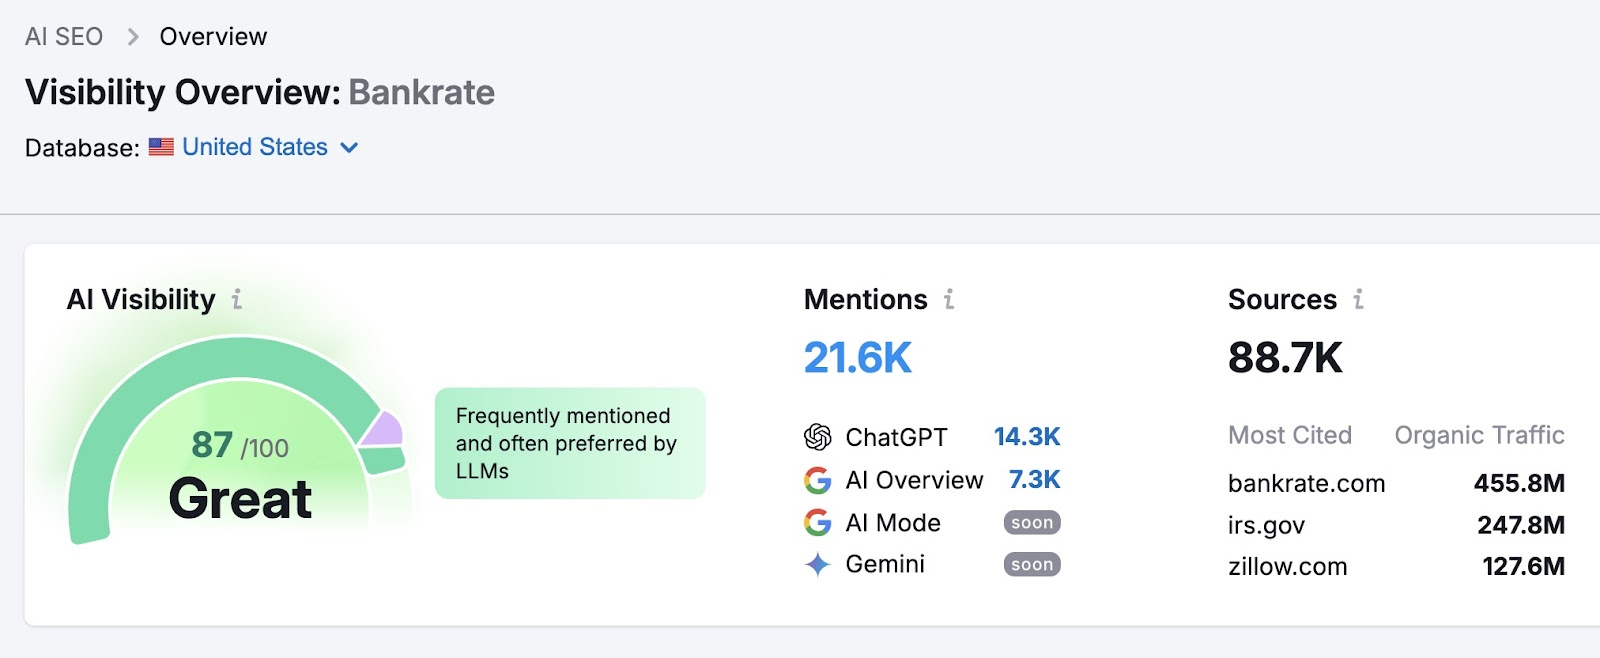
Task: Click the ChatGPT logo icon
Action: coord(818,437)
